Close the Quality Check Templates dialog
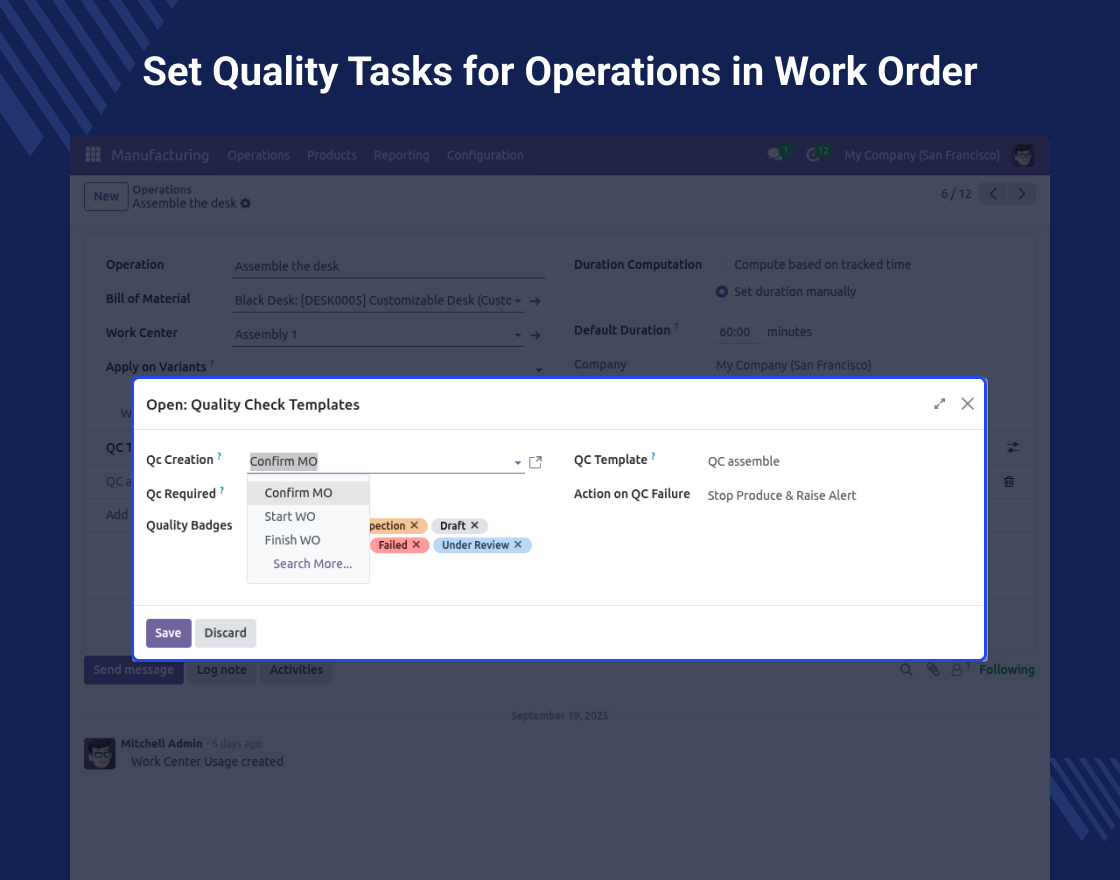Viewport: 1120px width, 880px height. coord(967,404)
